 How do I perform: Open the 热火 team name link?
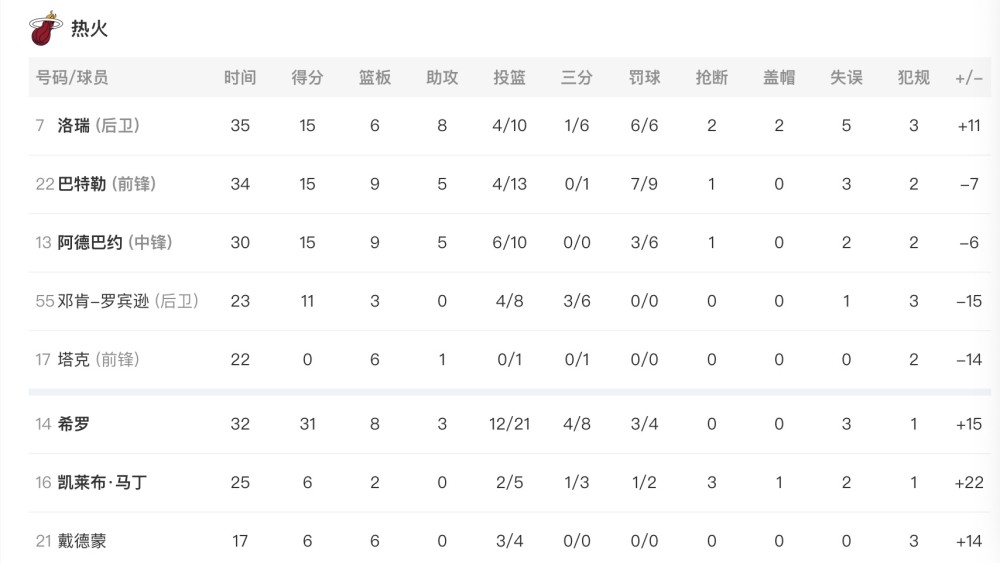point(89,29)
